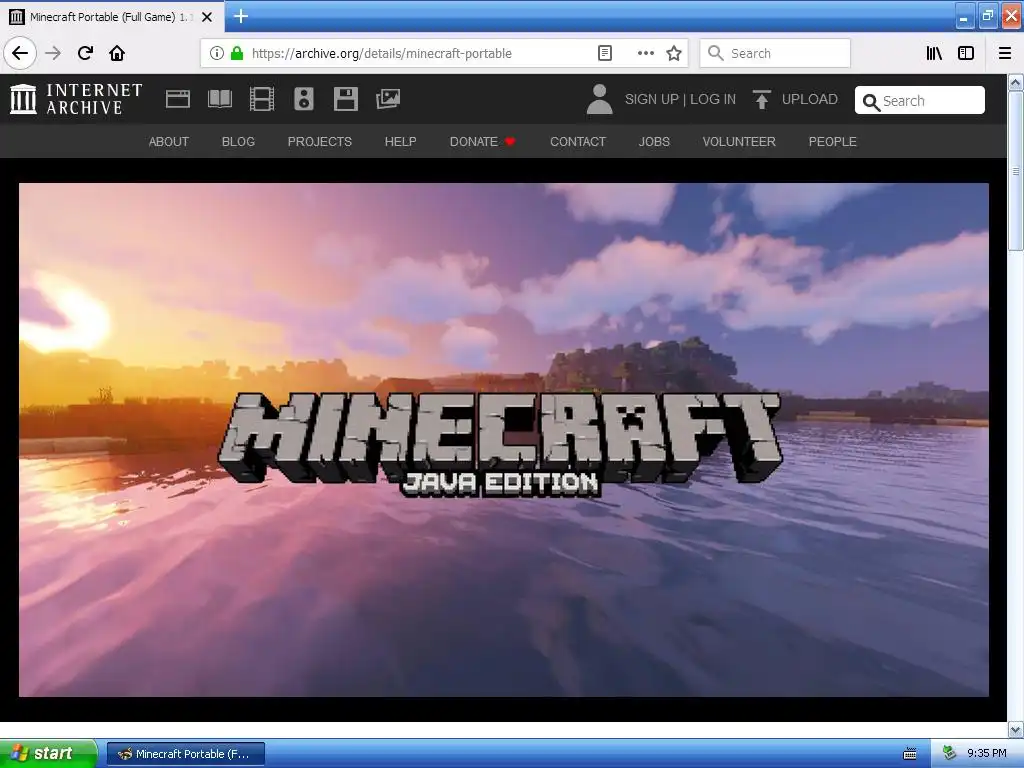The height and width of the screenshot is (768, 1024).
Task: Close the Minecraft Portable tab
Action: [207, 17]
